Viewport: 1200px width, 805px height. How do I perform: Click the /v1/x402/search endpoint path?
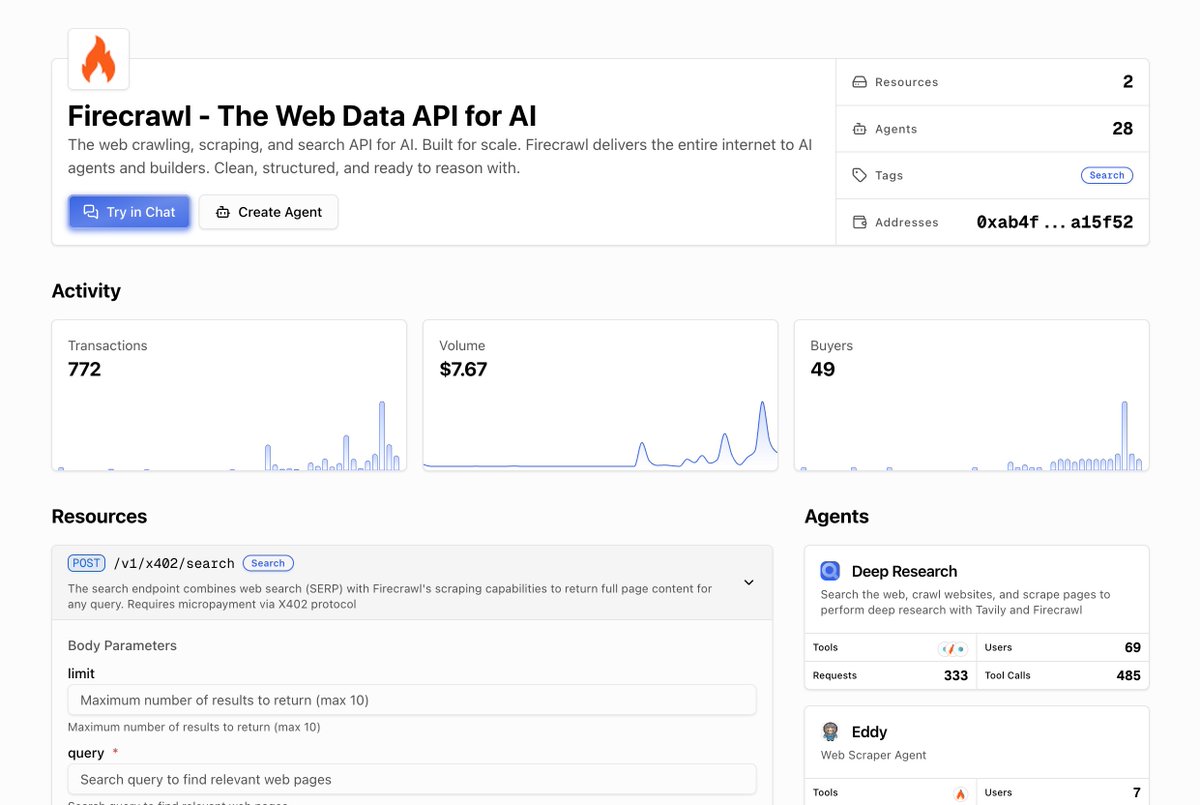[x=174, y=563]
